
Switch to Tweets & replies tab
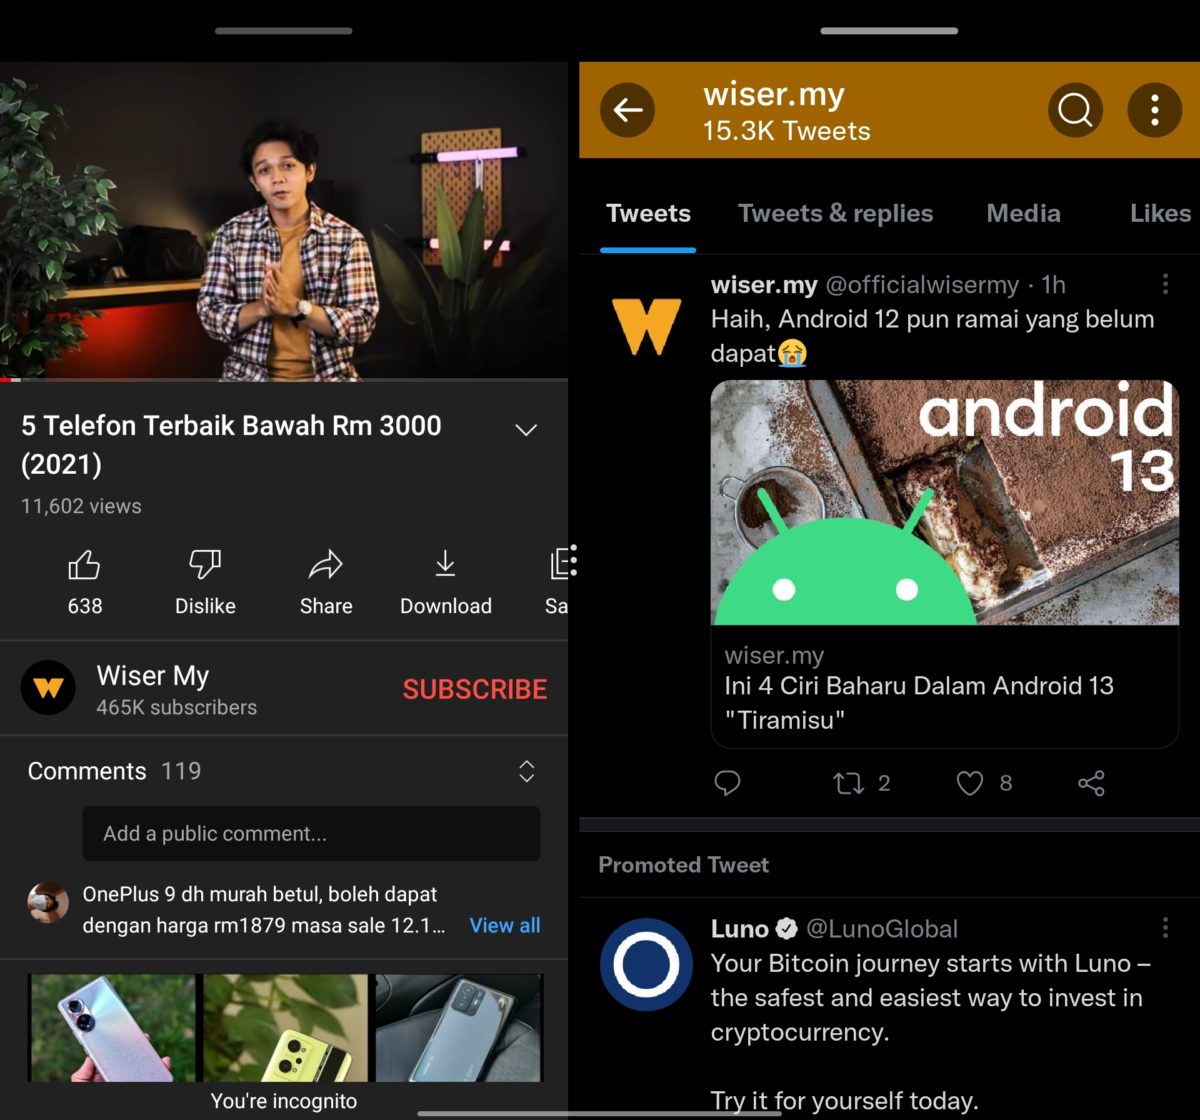[835, 213]
